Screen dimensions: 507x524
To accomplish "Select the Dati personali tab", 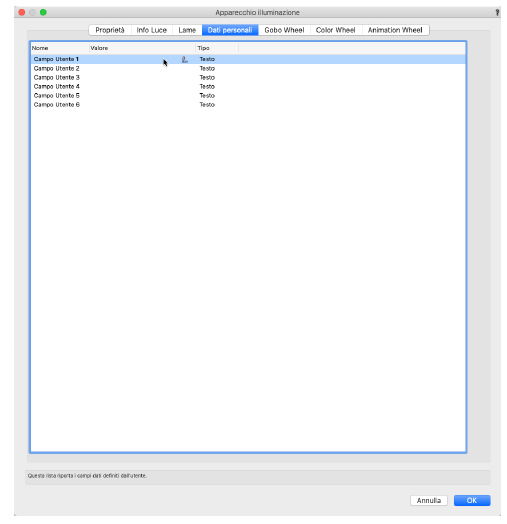I will [x=230, y=30].
